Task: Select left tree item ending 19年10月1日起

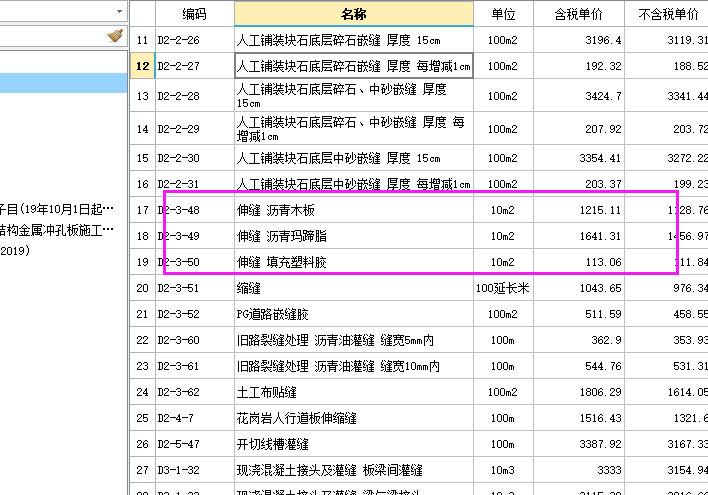Action: 56,209
